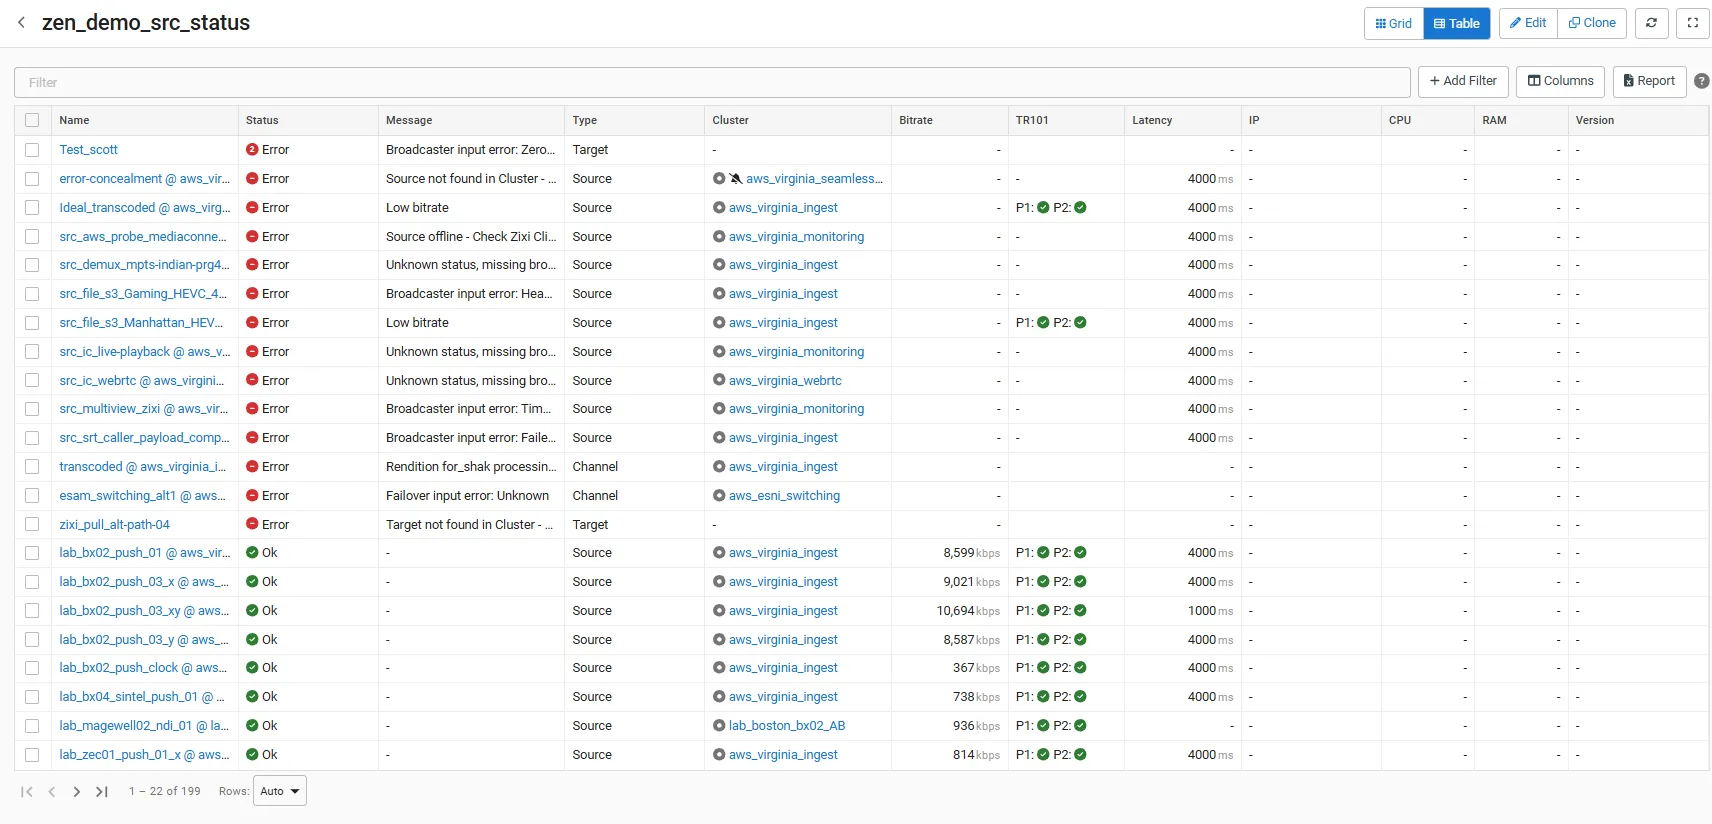Click the cluster icon beside aws_esni_switching

tap(719, 496)
